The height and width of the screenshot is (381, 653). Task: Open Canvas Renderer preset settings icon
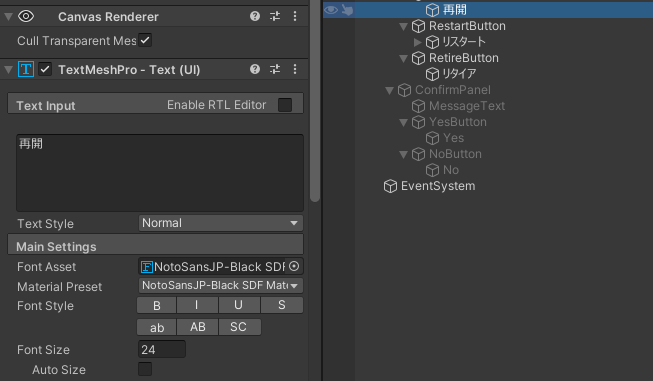pos(275,16)
